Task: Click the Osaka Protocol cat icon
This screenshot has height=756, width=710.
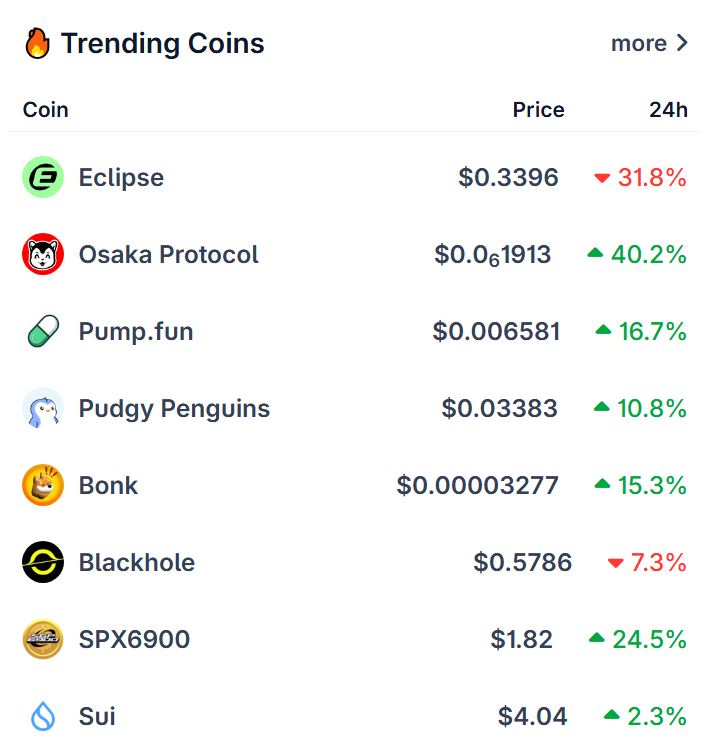Action: click(x=43, y=254)
